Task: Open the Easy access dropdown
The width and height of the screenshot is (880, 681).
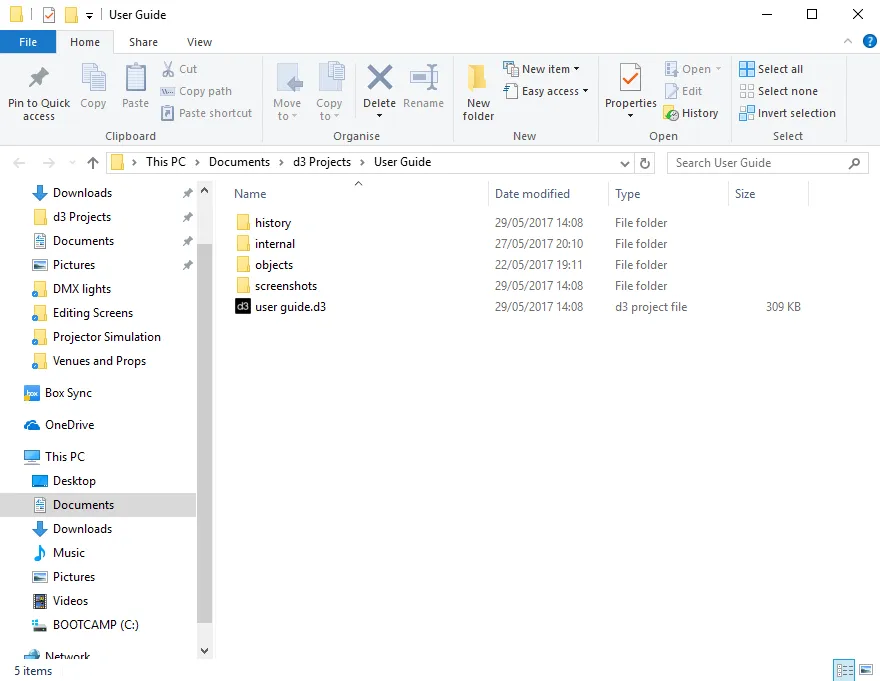Action: click(x=584, y=90)
